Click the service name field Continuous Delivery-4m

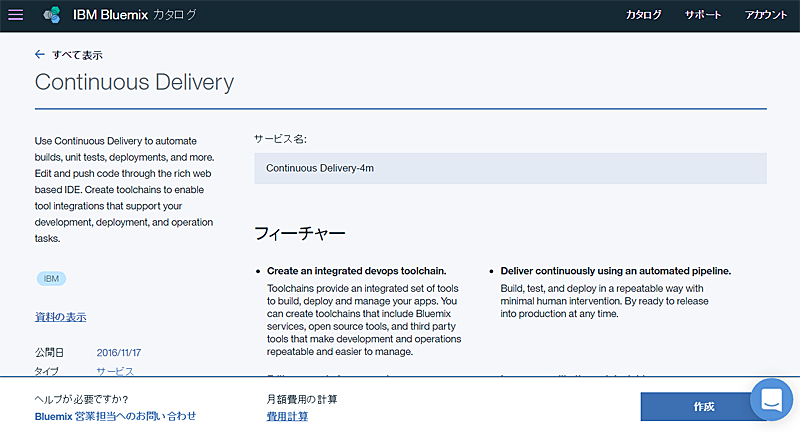tap(510, 168)
